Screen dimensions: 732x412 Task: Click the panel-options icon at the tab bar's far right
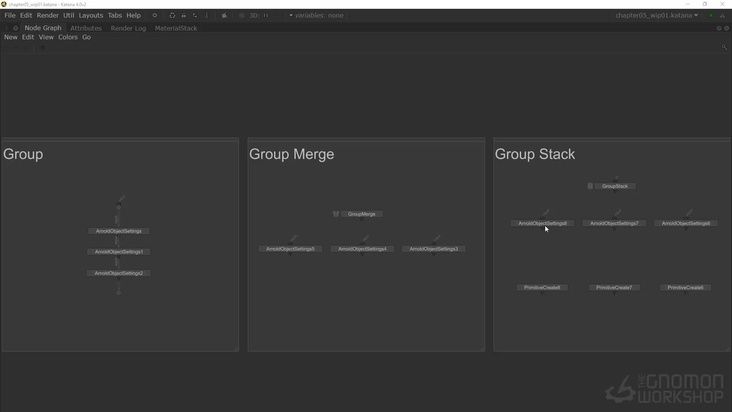point(726,28)
